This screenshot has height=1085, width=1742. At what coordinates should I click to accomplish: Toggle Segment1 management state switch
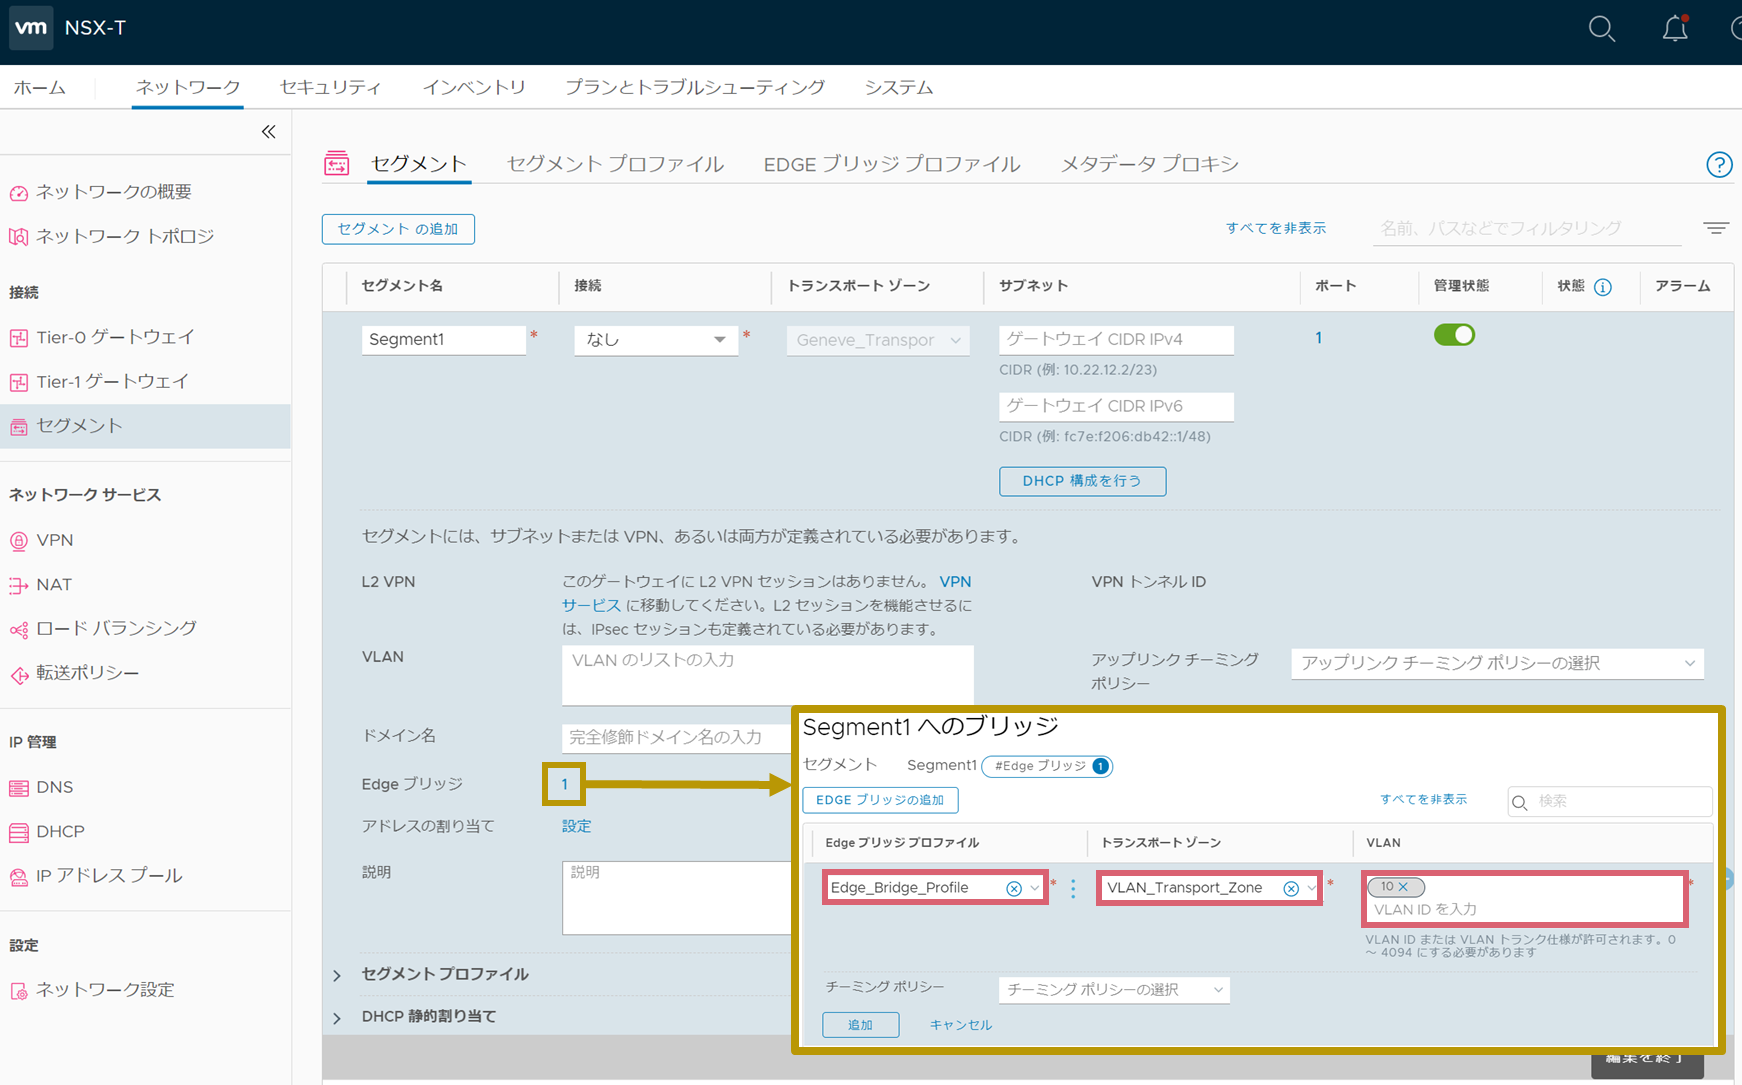pos(1454,334)
